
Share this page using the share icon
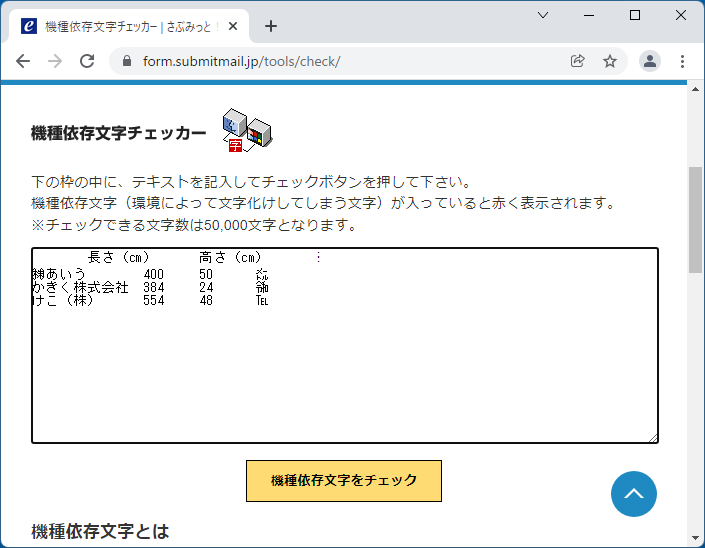[x=577, y=61]
